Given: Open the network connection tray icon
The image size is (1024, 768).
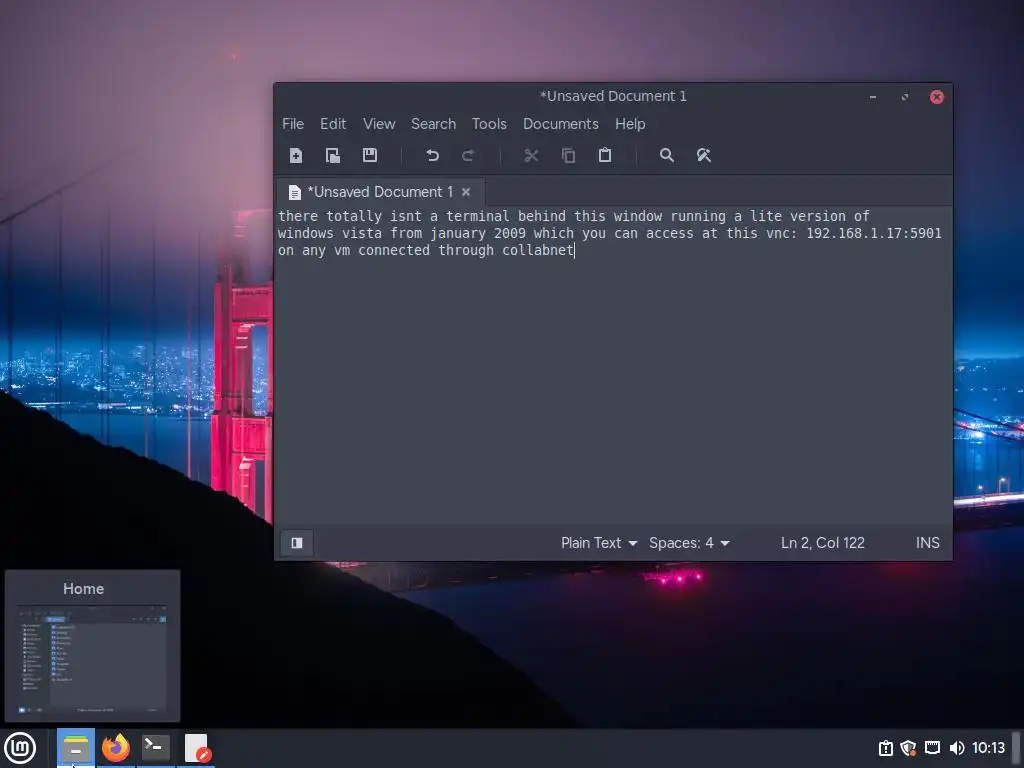Looking at the screenshot, I should [933, 748].
